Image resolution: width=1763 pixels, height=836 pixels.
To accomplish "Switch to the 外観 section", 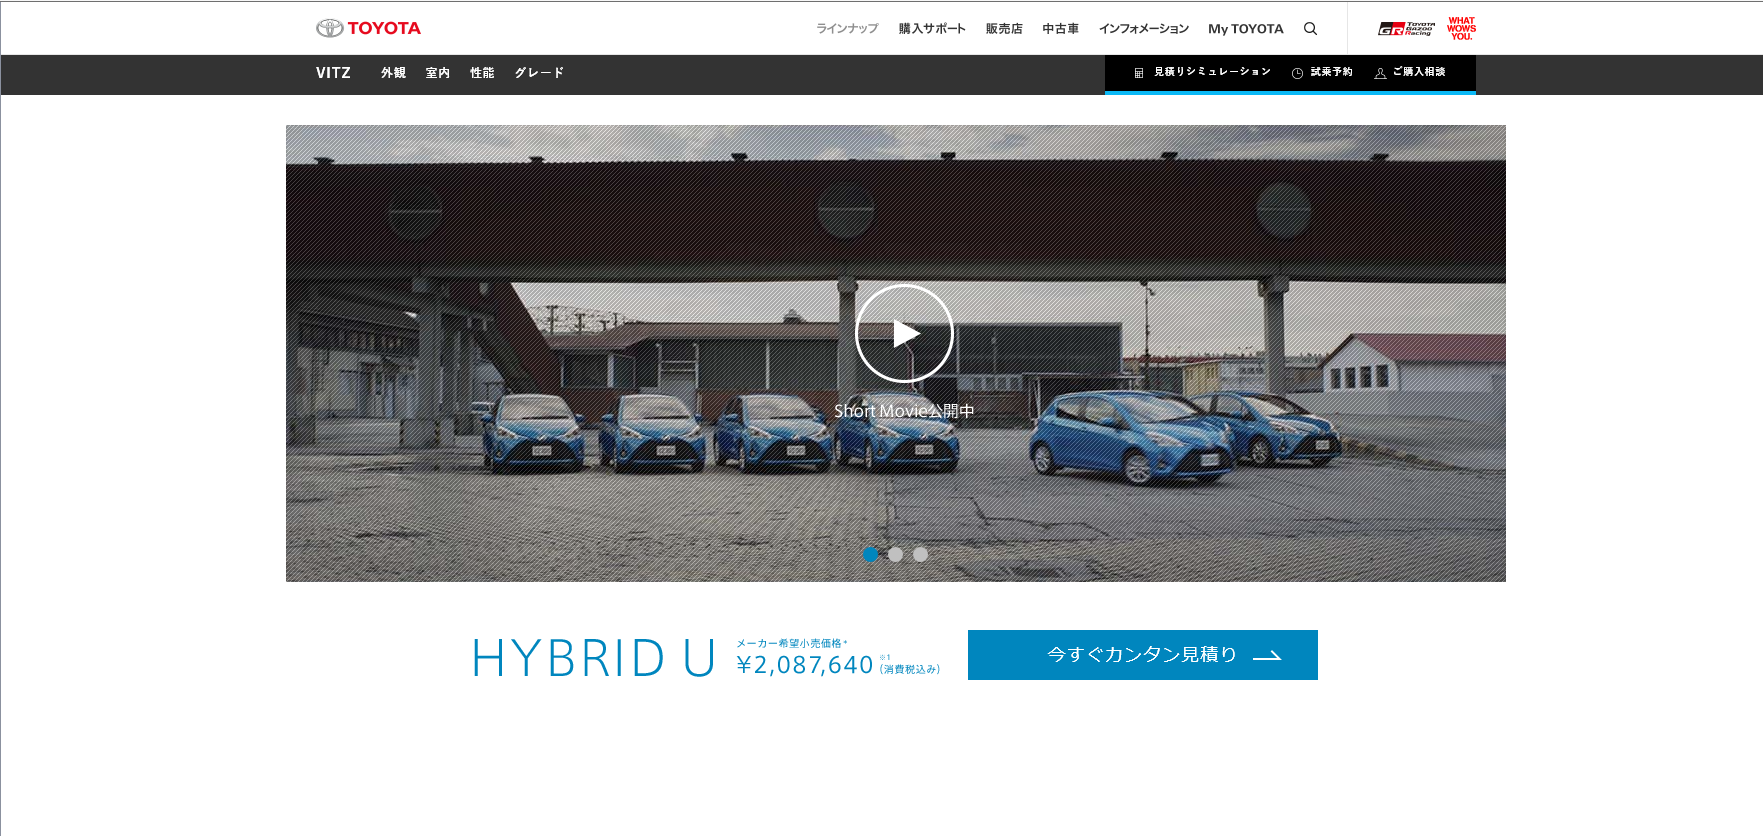I will (x=393, y=73).
